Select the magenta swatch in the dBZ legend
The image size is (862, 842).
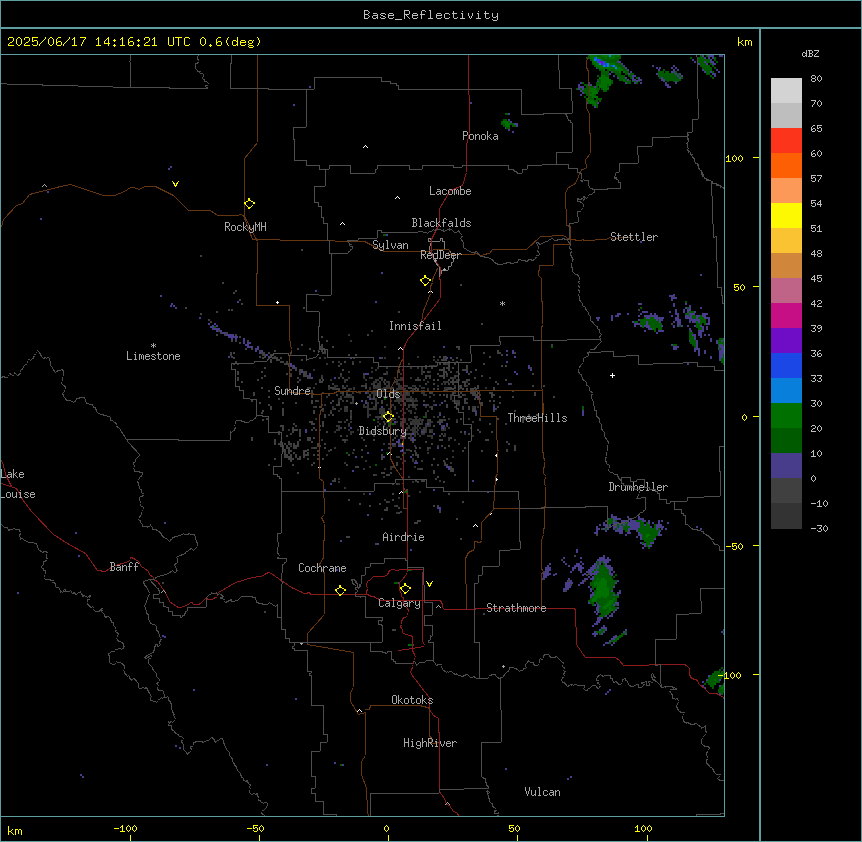click(x=786, y=315)
